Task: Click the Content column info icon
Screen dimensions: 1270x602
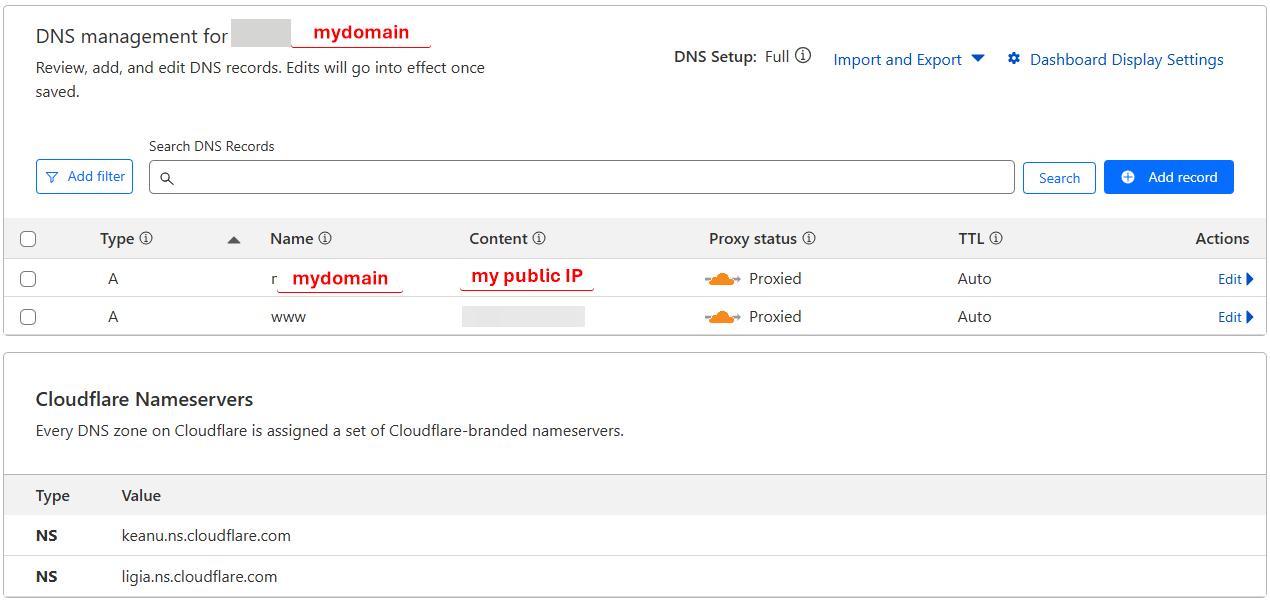Action: coord(539,239)
